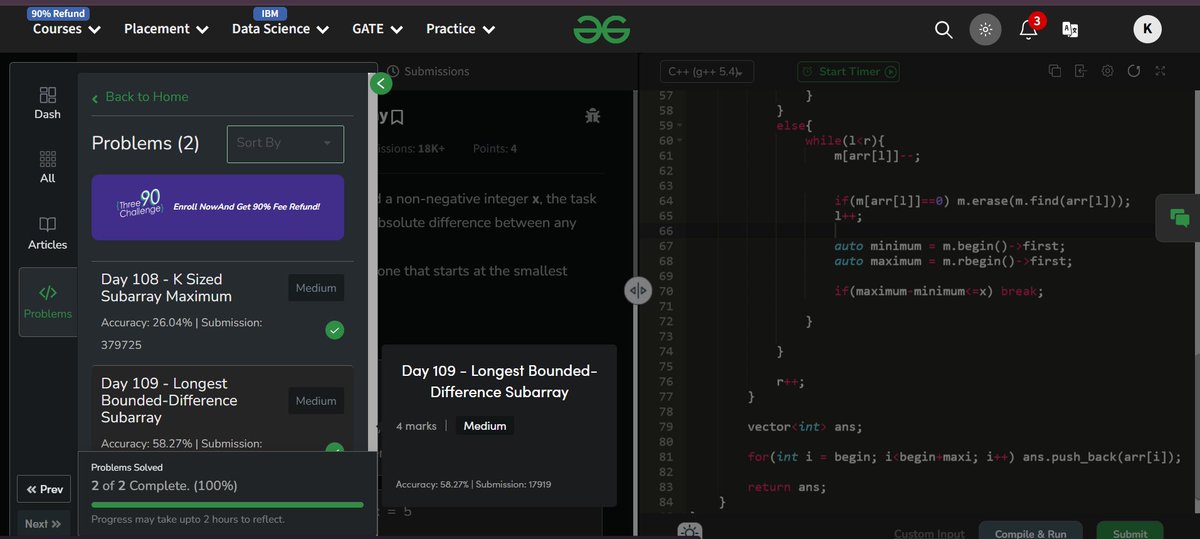The image size is (1200, 539).
Task: Click the GeeksforGeeks logo
Action: [602, 30]
